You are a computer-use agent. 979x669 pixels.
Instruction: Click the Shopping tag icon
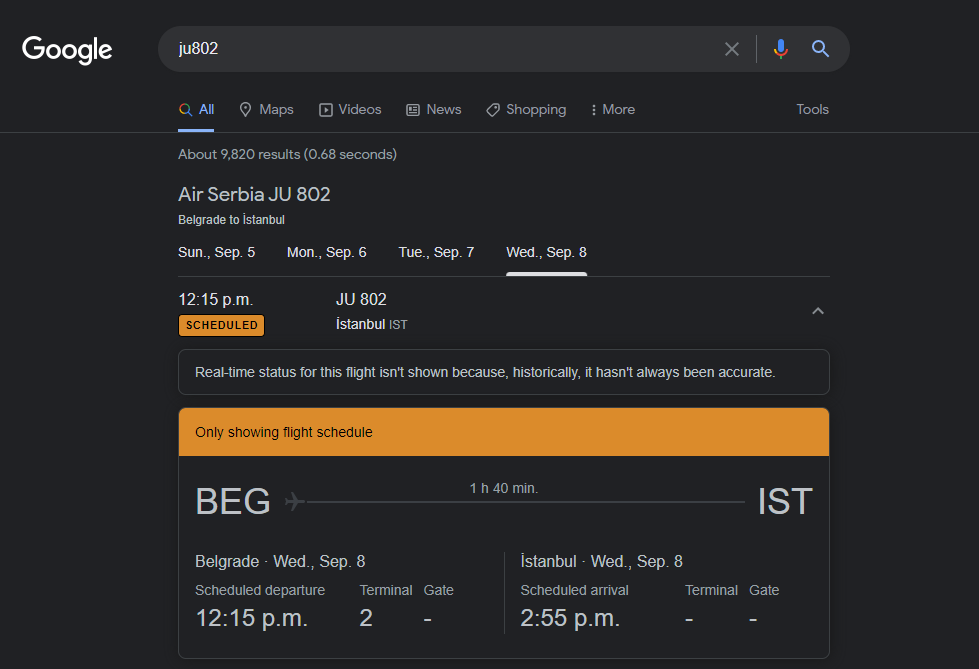pyautogui.click(x=493, y=110)
